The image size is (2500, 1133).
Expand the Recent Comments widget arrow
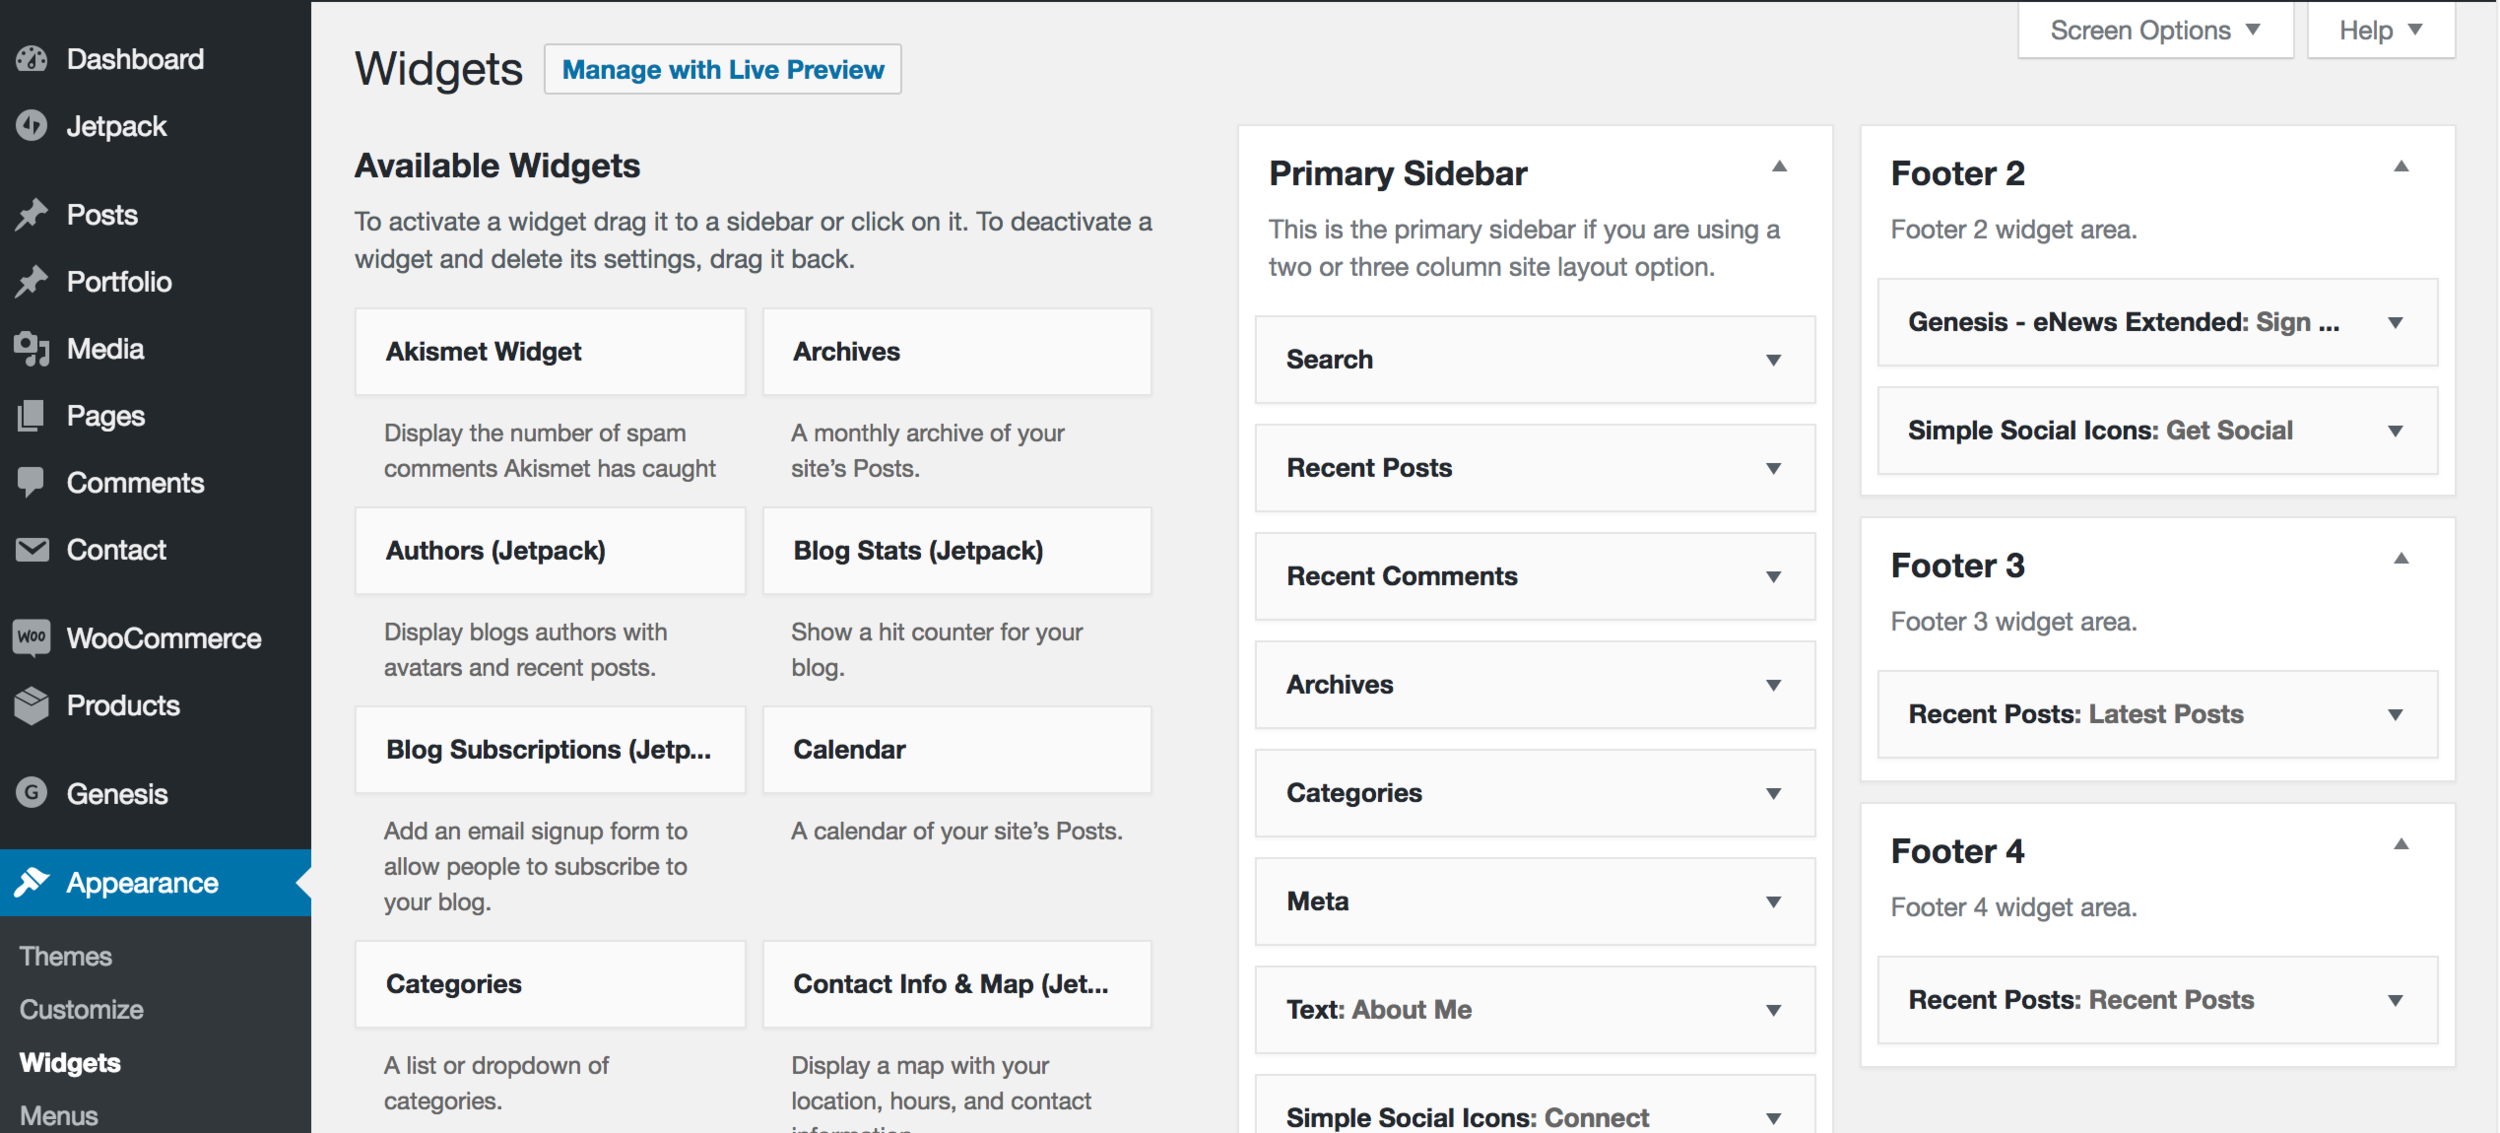(x=1773, y=577)
